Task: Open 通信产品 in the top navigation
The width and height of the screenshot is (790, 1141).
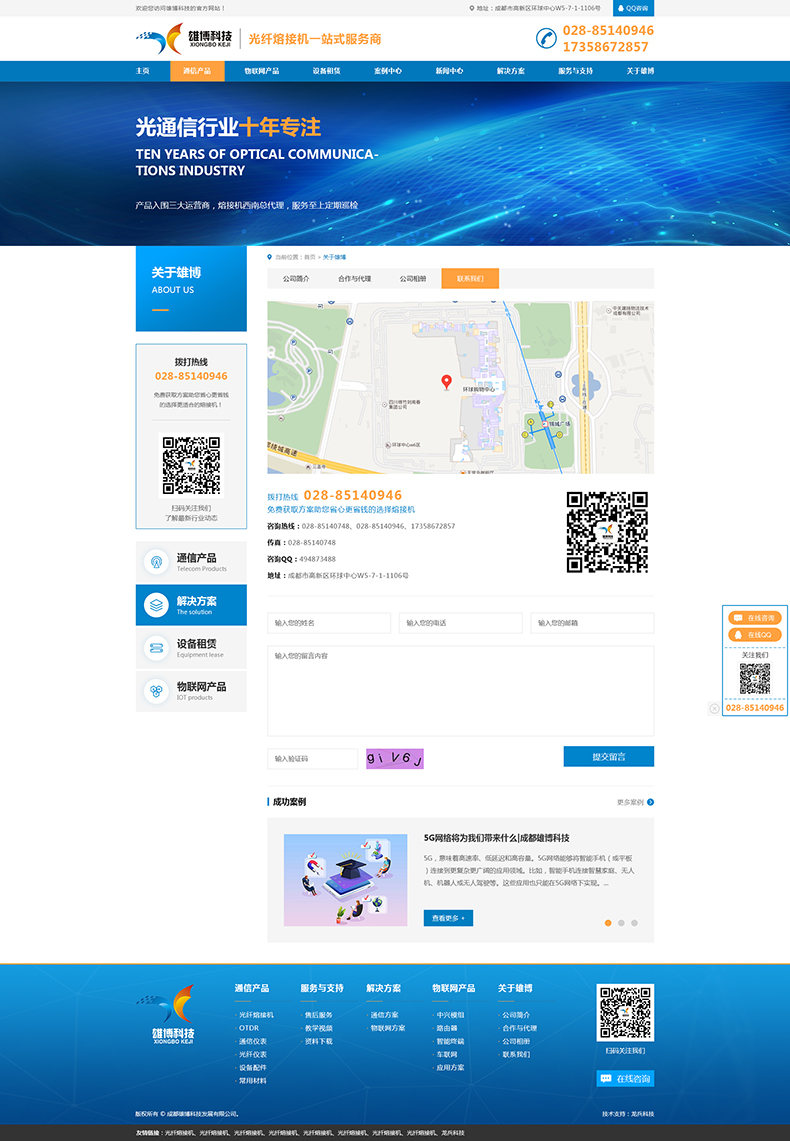Action: click(197, 71)
